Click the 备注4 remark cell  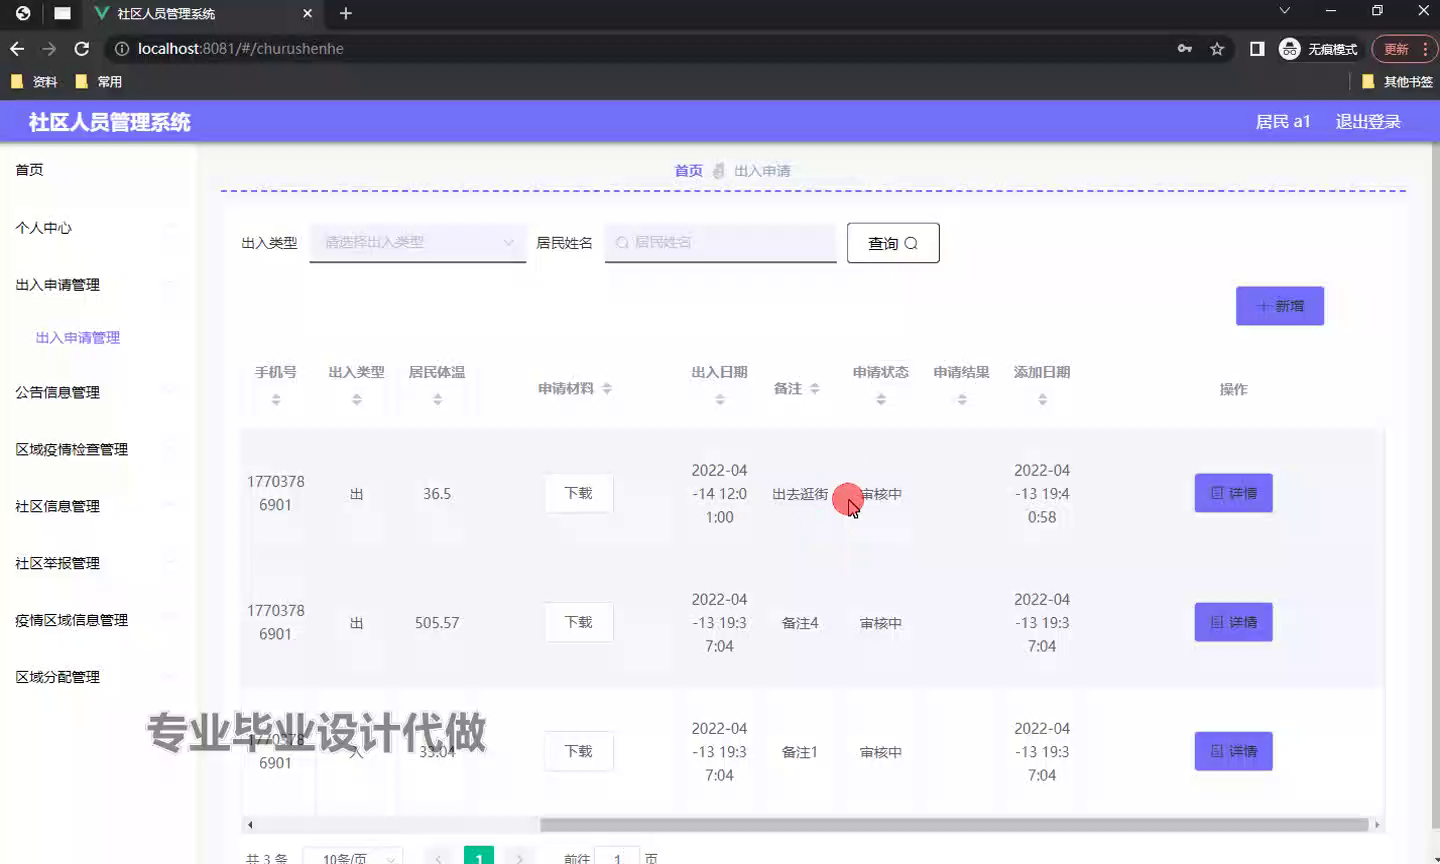pyautogui.click(x=800, y=623)
